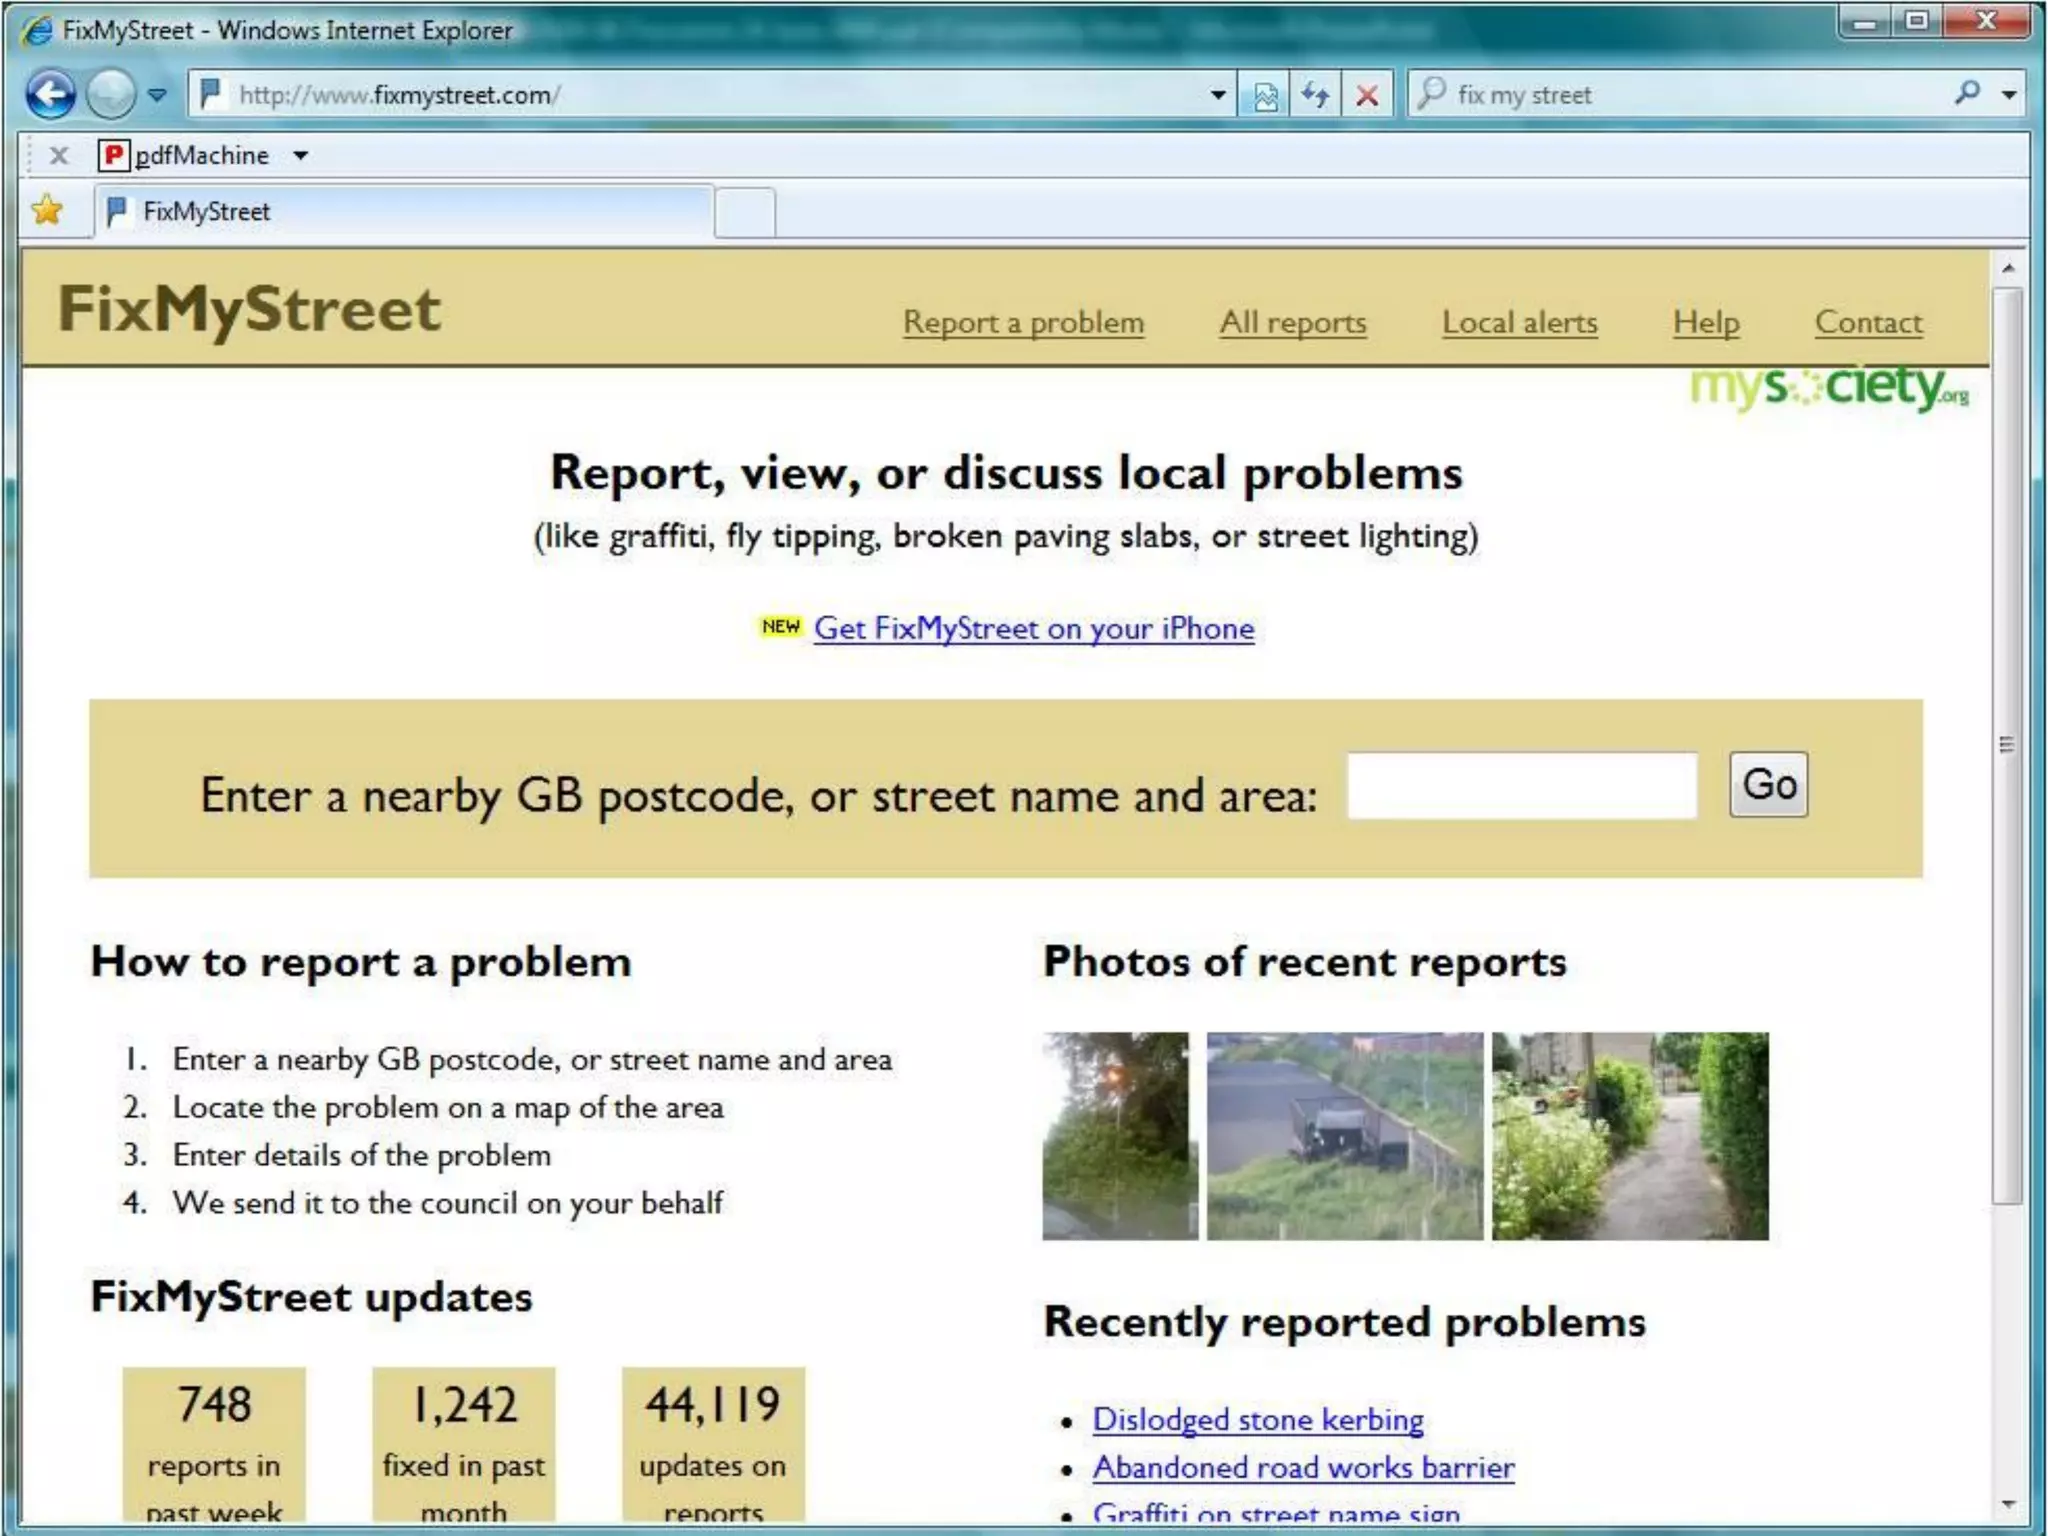Click the pdfMachine toolbar icon
2048x1536 pixels.
click(x=114, y=155)
